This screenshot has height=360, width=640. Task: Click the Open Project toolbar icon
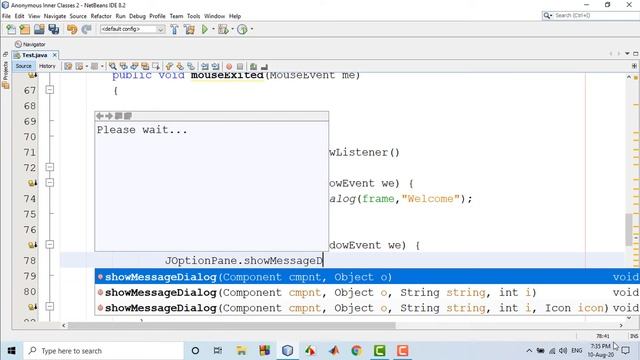tap(39, 29)
